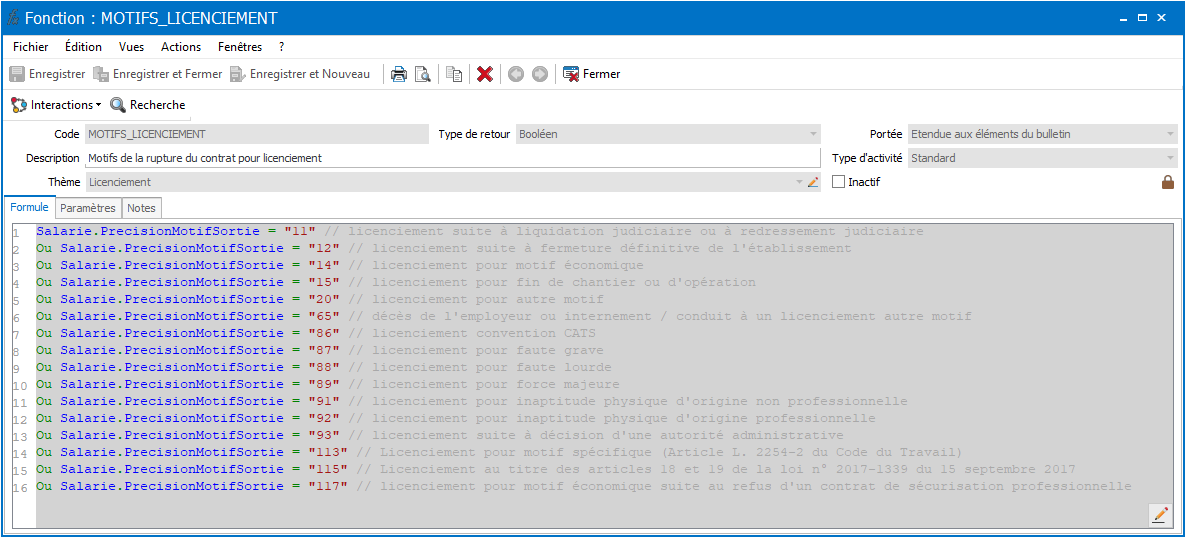The height and width of the screenshot is (538, 1186).
Task: Click formula line with code "92"
Action: tap(456, 418)
